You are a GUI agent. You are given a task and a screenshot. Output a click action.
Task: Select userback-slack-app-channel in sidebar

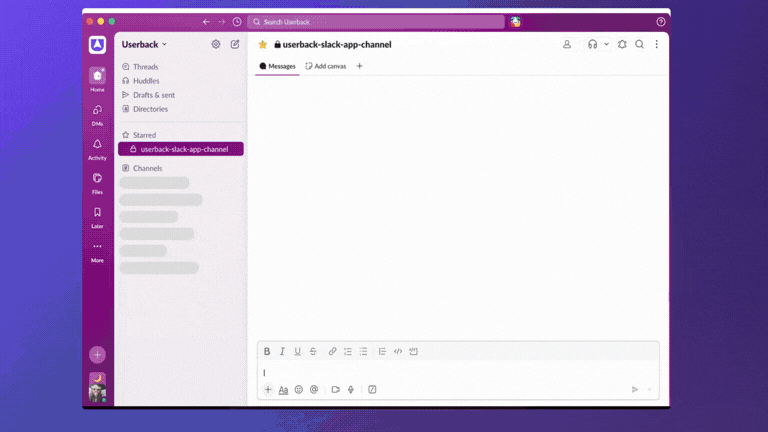click(181, 149)
